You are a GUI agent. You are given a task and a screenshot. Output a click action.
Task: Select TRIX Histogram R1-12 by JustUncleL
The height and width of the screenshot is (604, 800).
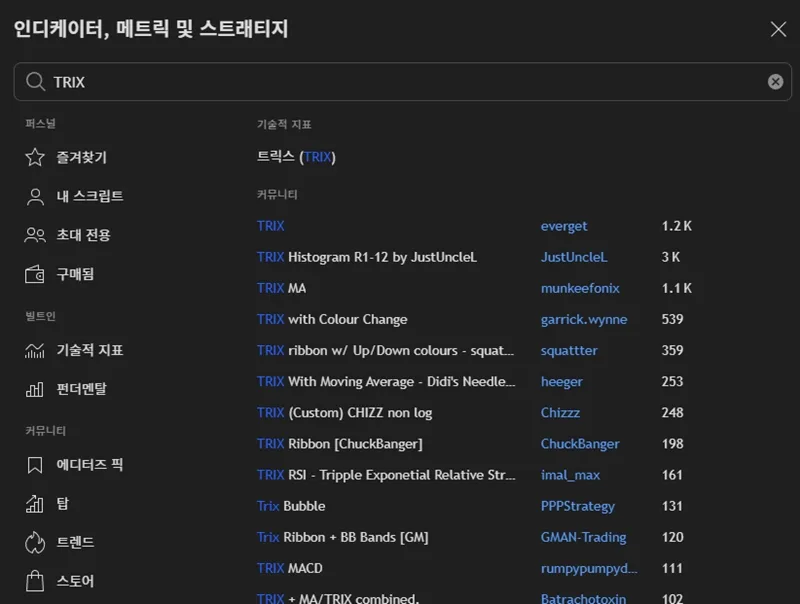pos(367,257)
